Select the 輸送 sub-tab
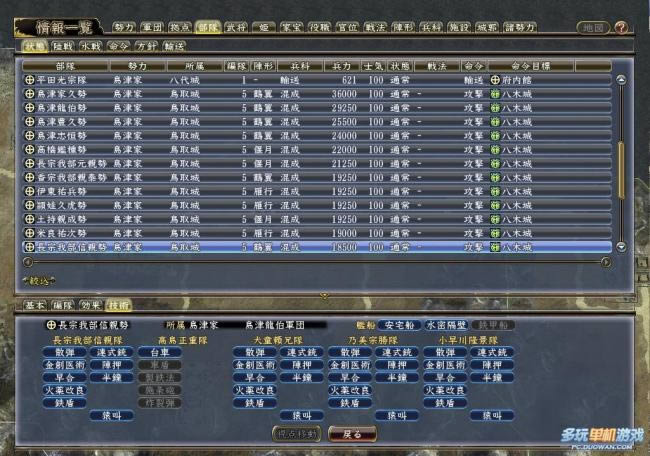The height and width of the screenshot is (456, 650). pos(174,46)
